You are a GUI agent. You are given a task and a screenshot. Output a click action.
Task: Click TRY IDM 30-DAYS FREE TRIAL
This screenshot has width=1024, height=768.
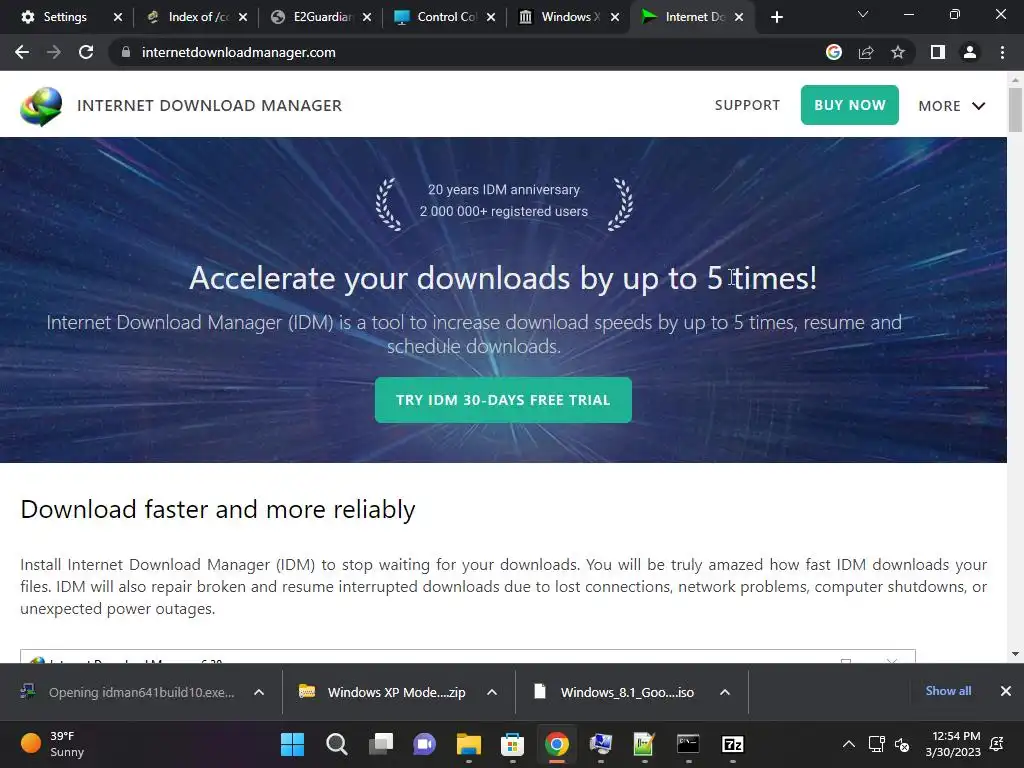coord(503,400)
